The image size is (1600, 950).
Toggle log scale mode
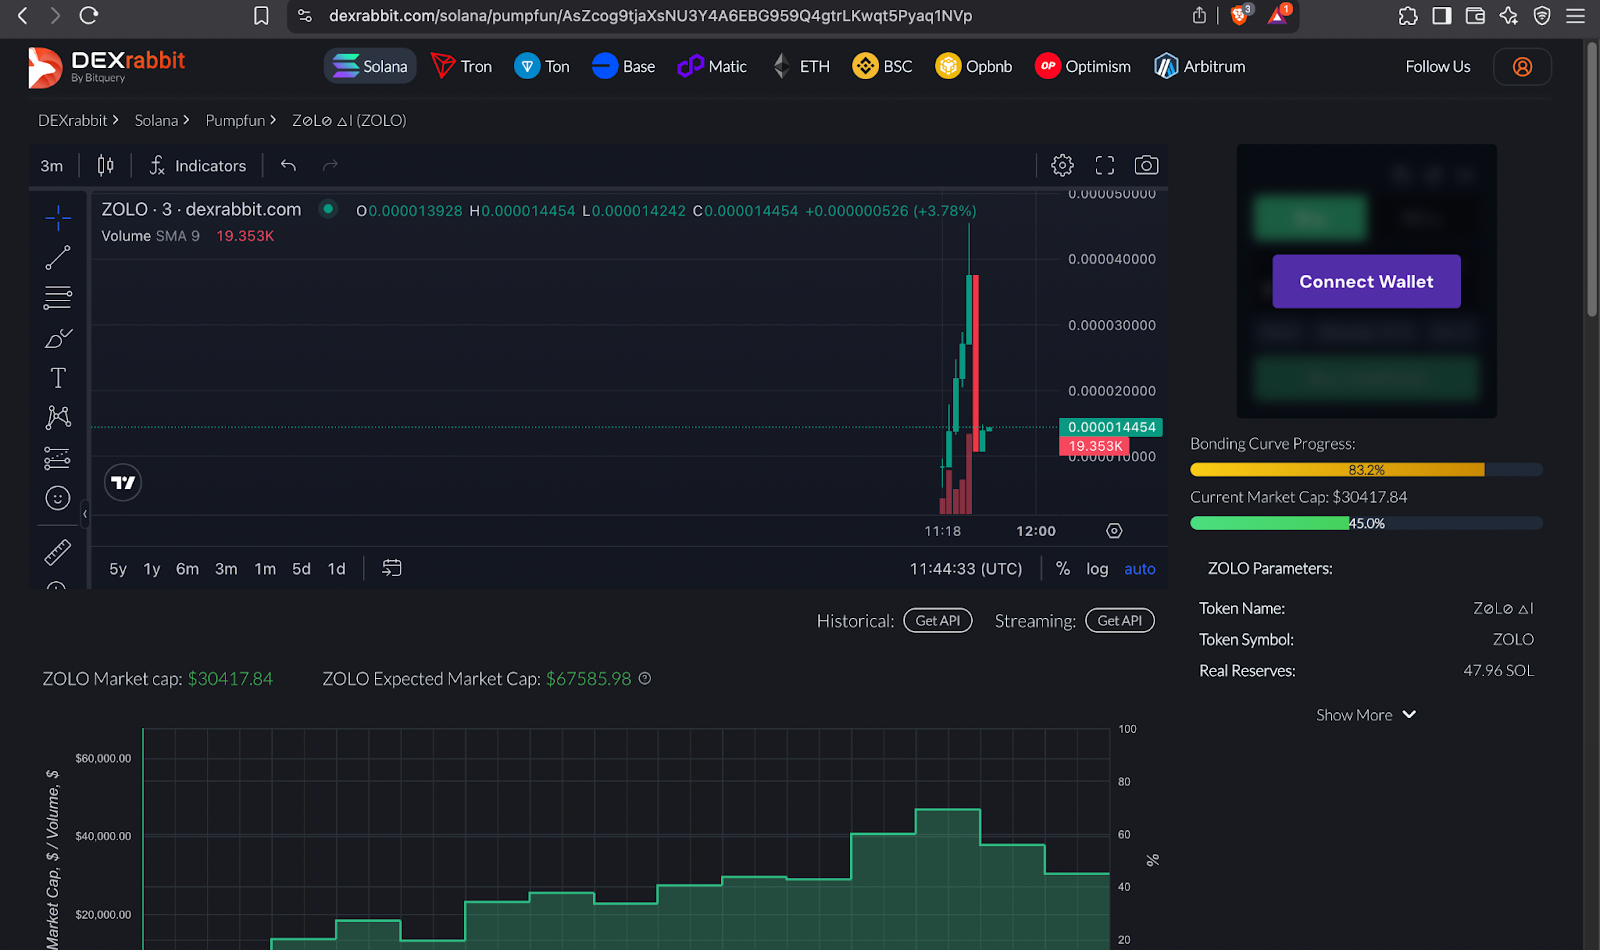coord(1097,568)
